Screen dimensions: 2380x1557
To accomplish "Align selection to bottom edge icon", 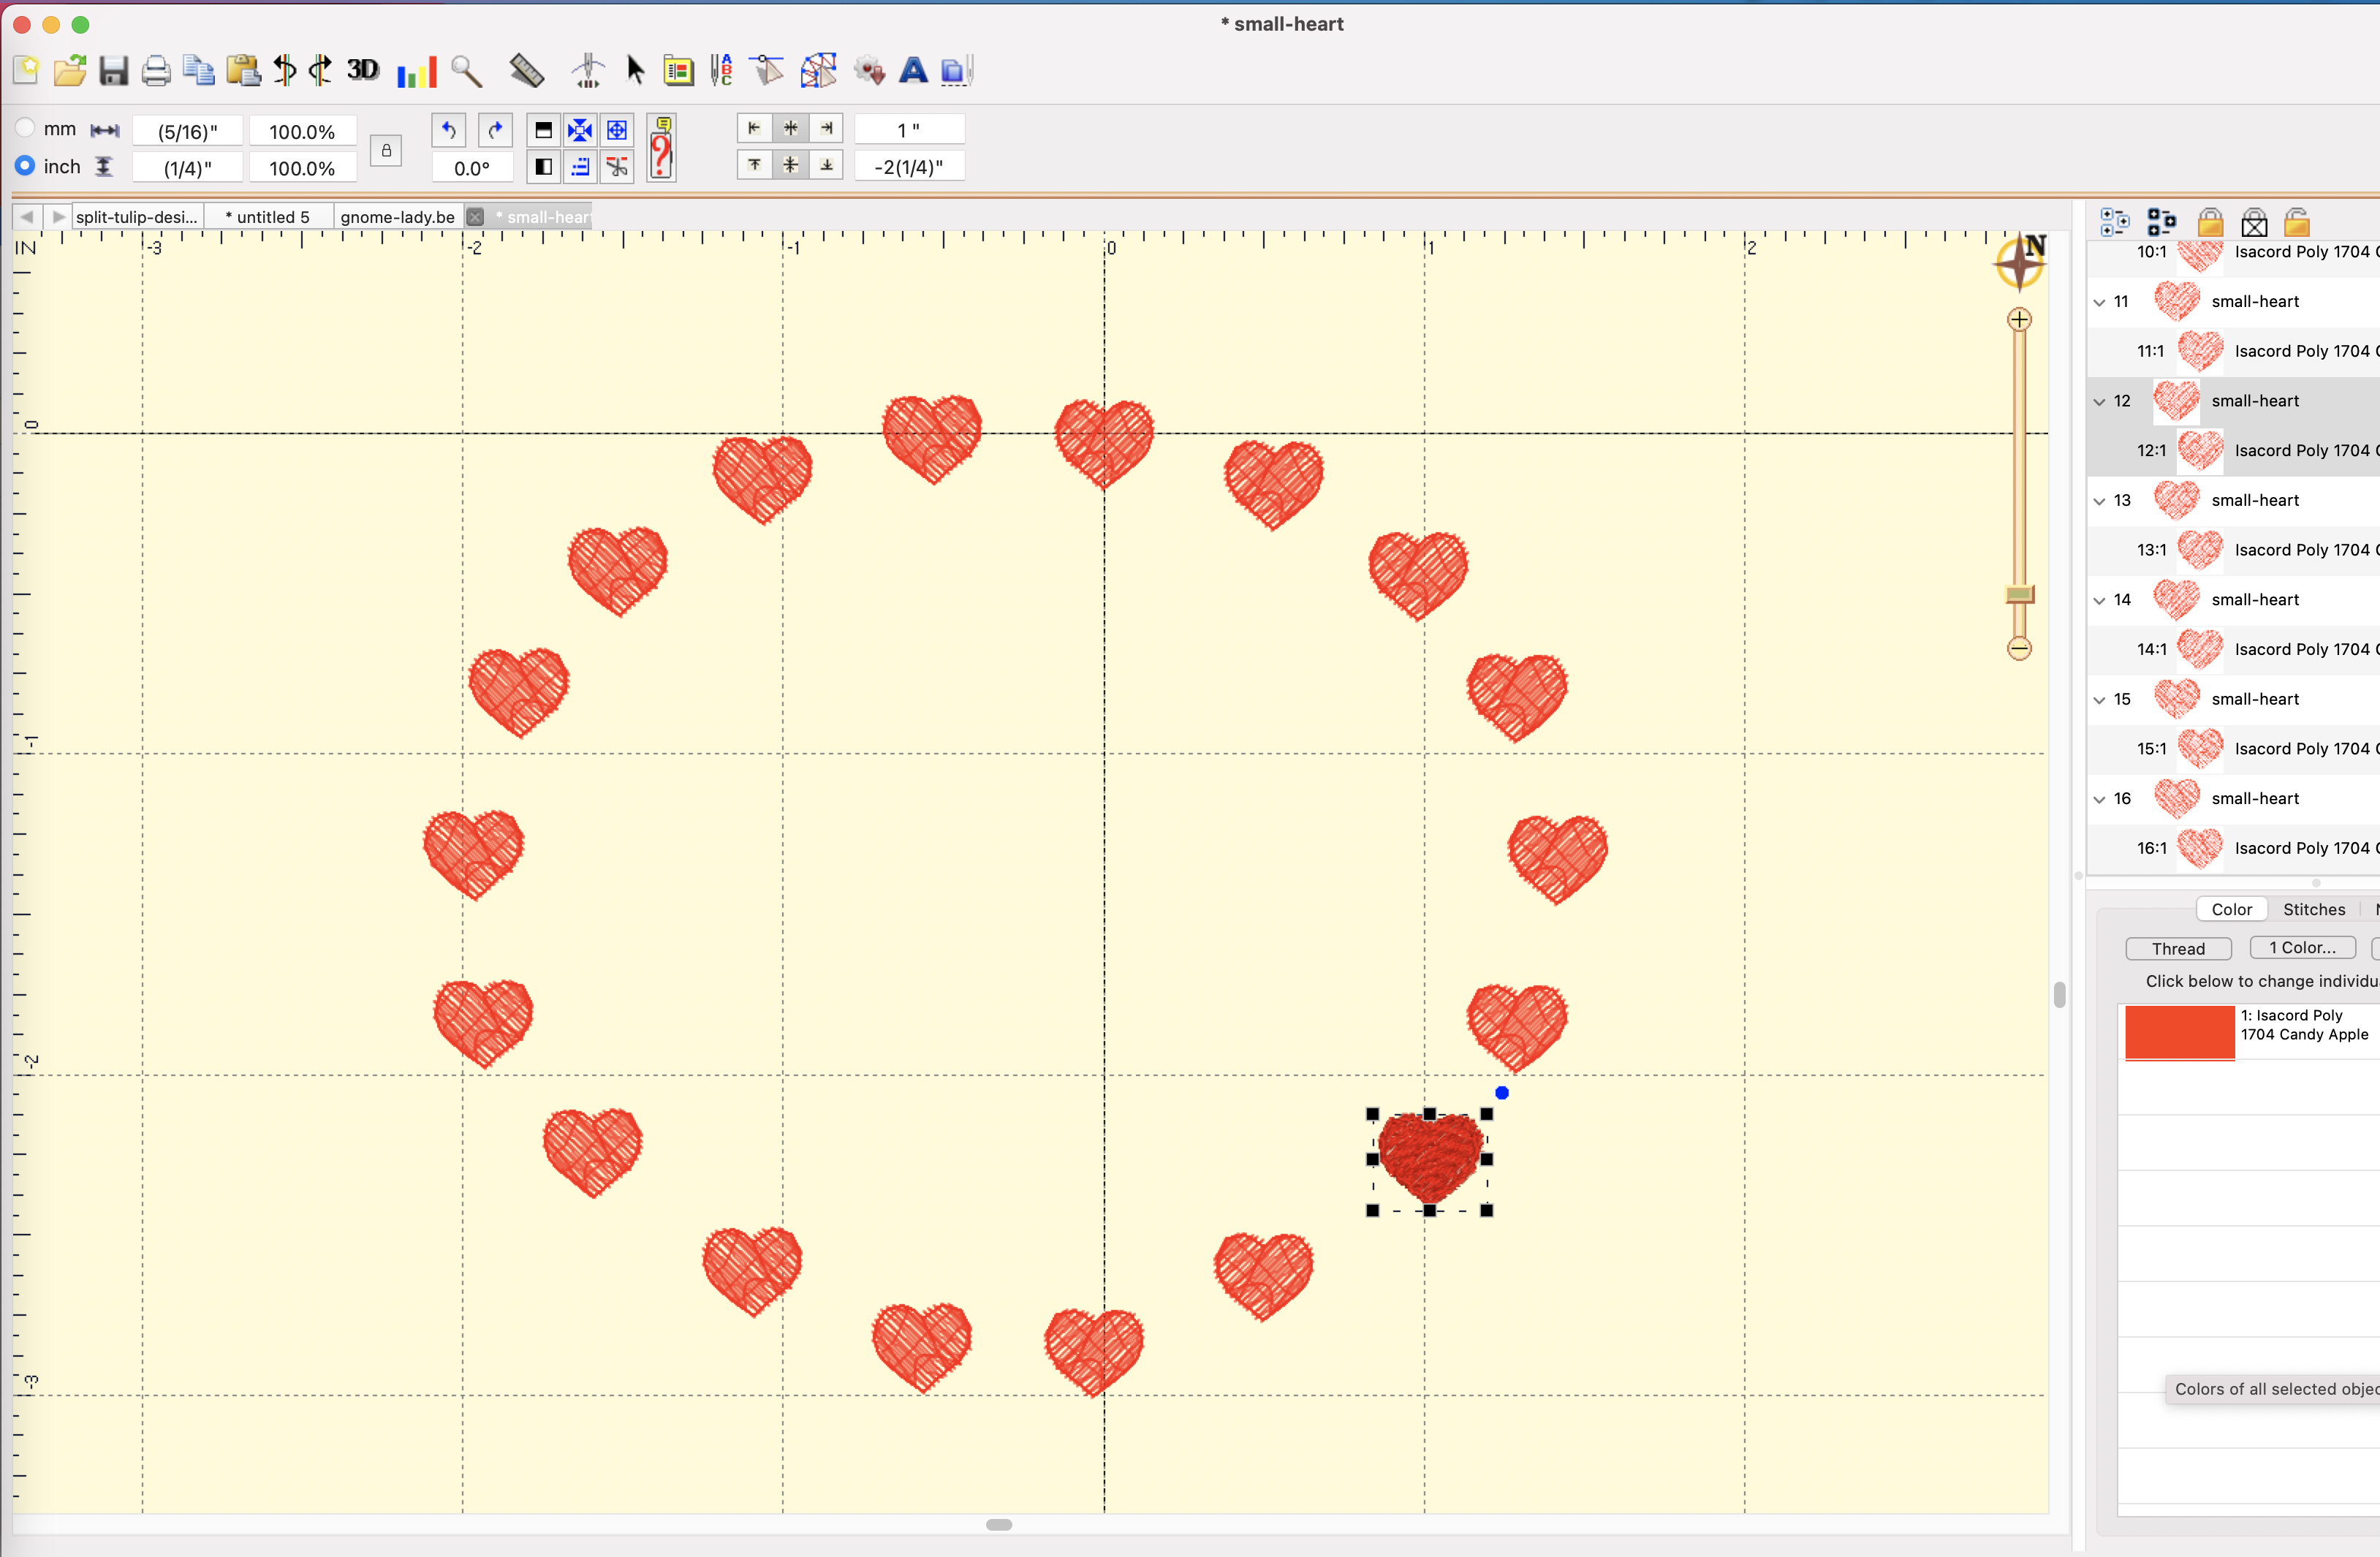I will (x=827, y=165).
